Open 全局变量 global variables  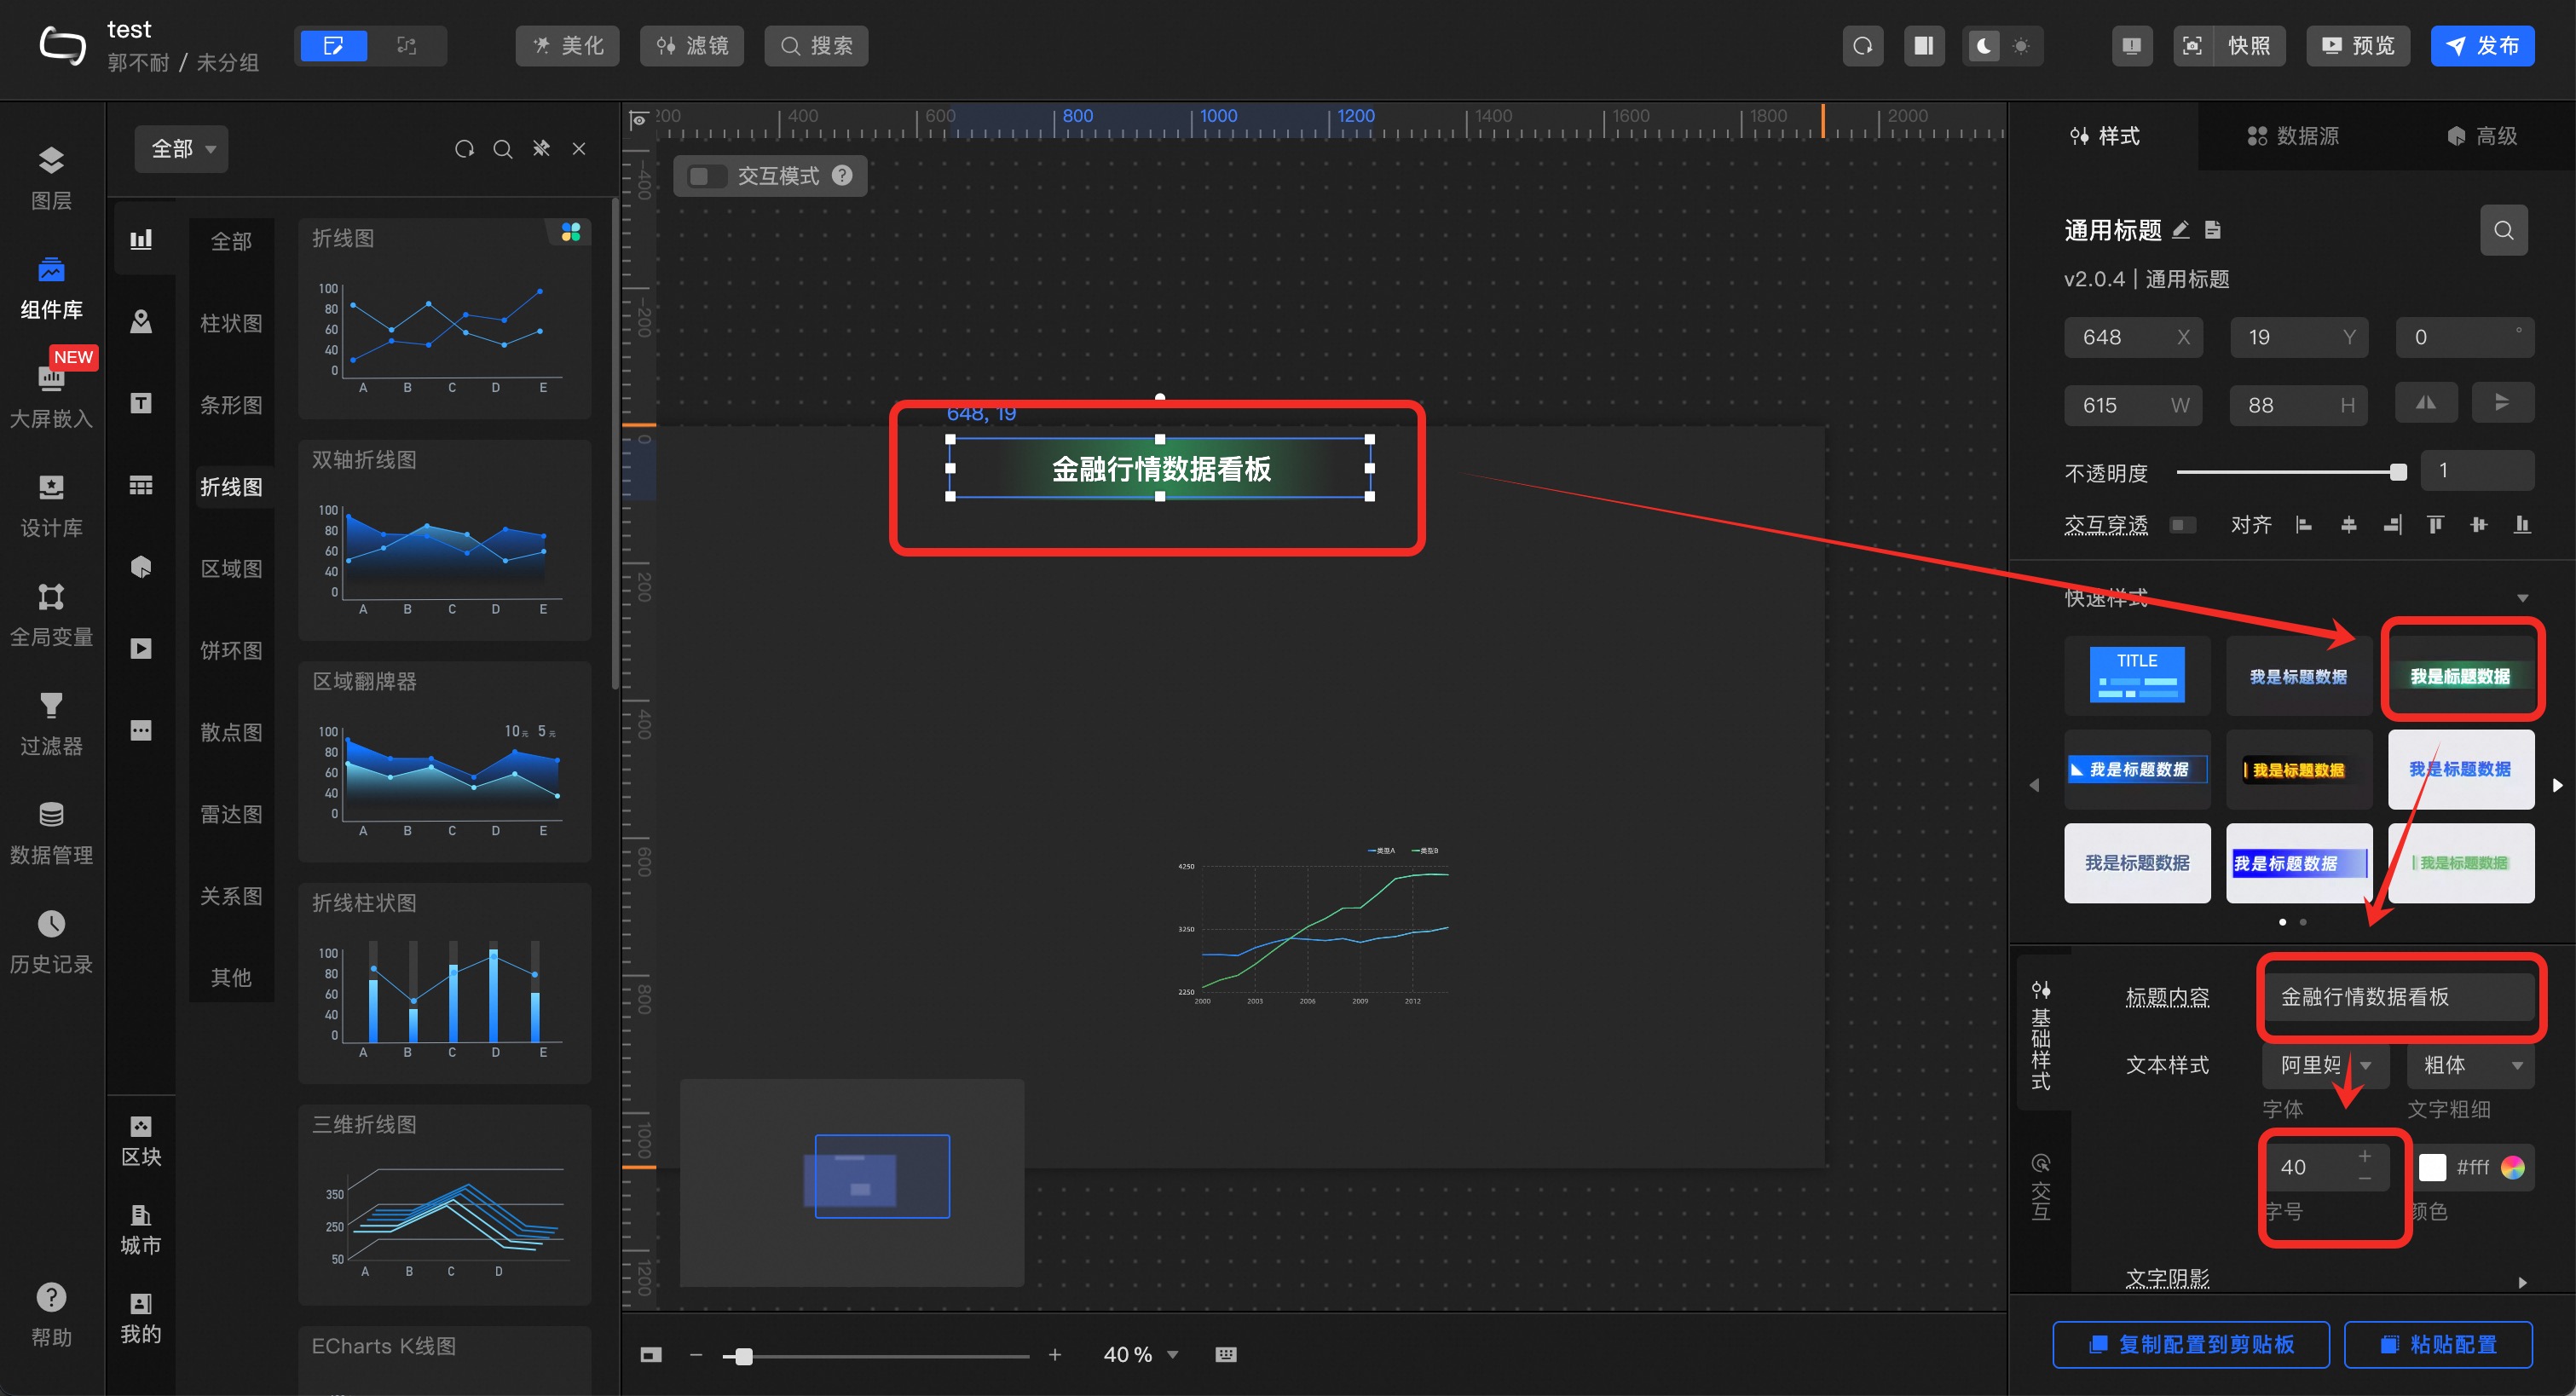[x=51, y=615]
